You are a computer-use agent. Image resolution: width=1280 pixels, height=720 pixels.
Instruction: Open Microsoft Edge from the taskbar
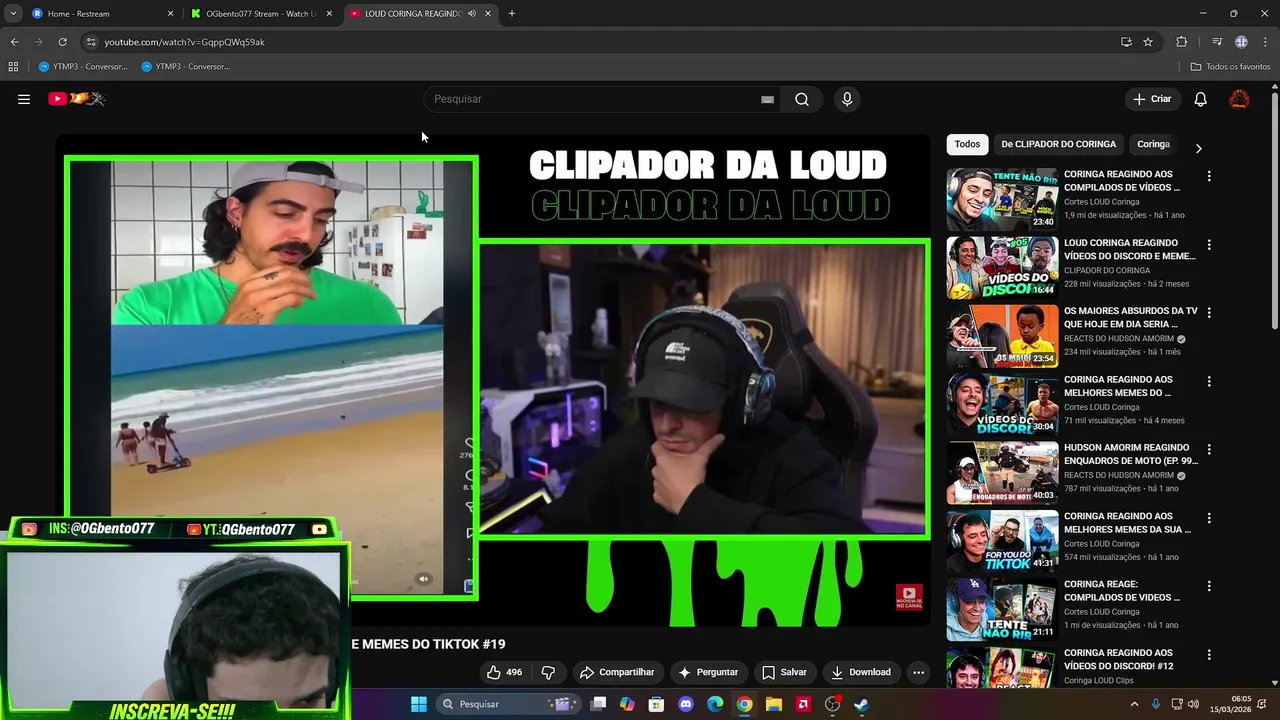coord(715,704)
